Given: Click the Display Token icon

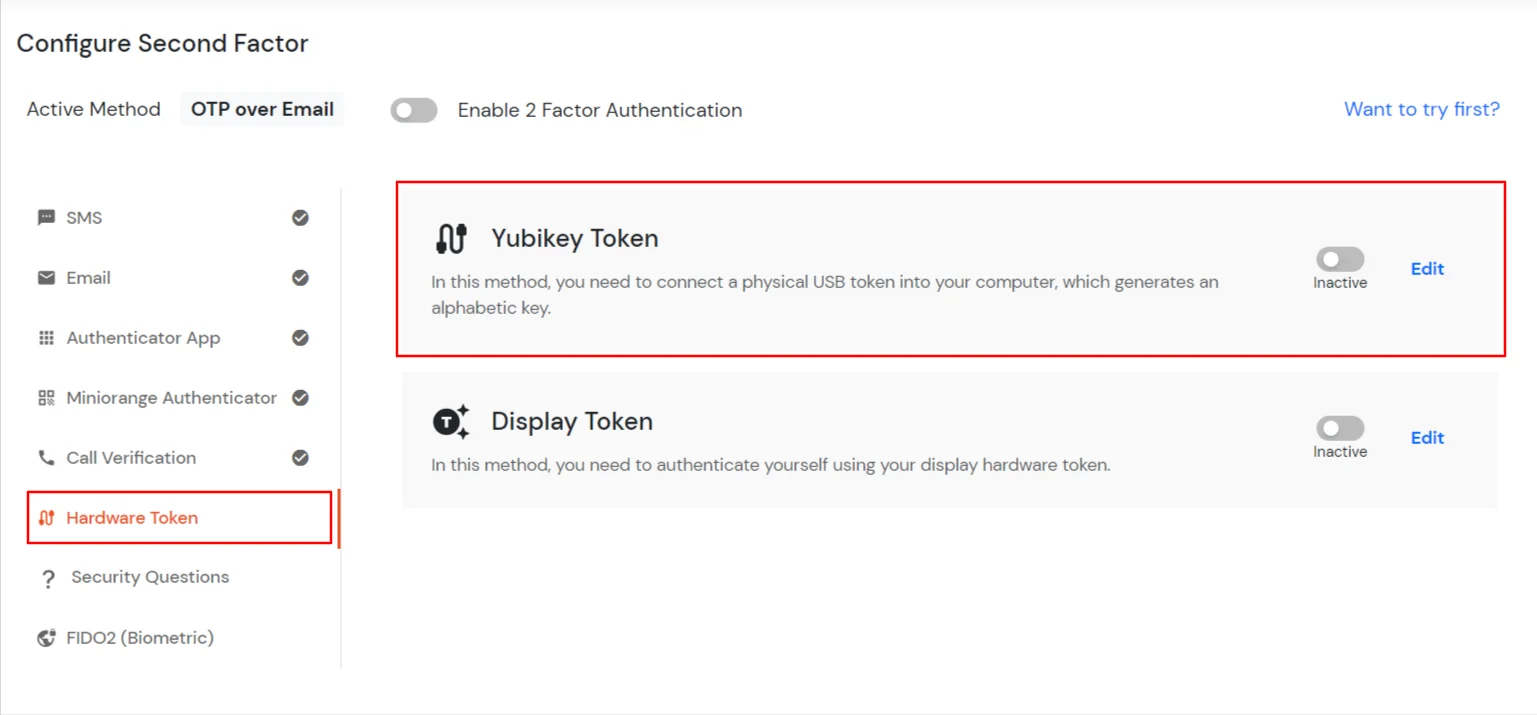Looking at the screenshot, I should [450, 421].
